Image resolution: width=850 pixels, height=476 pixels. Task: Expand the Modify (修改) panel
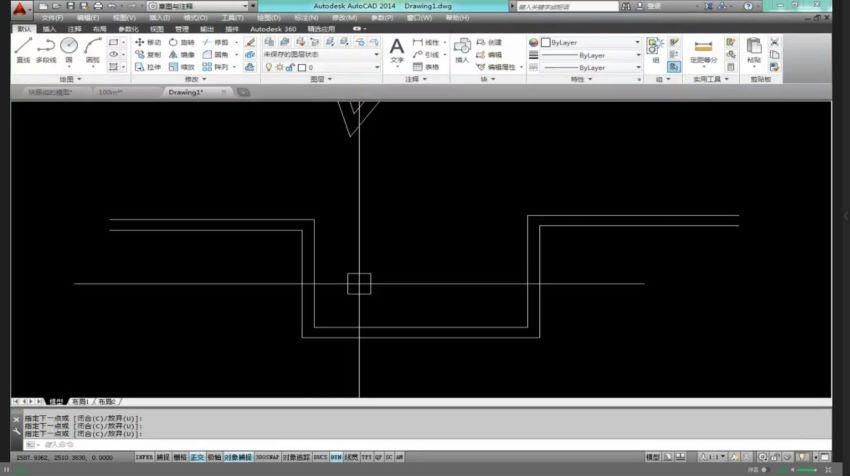click(x=196, y=79)
